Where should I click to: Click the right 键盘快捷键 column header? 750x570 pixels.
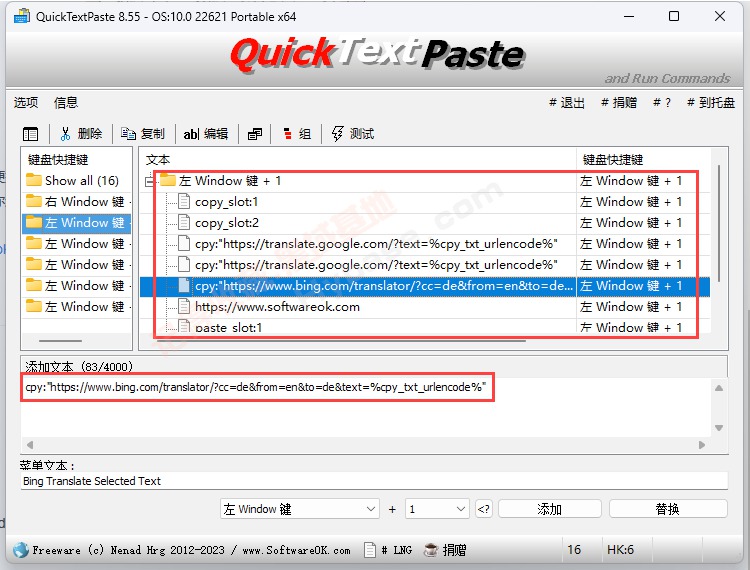point(643,160)
